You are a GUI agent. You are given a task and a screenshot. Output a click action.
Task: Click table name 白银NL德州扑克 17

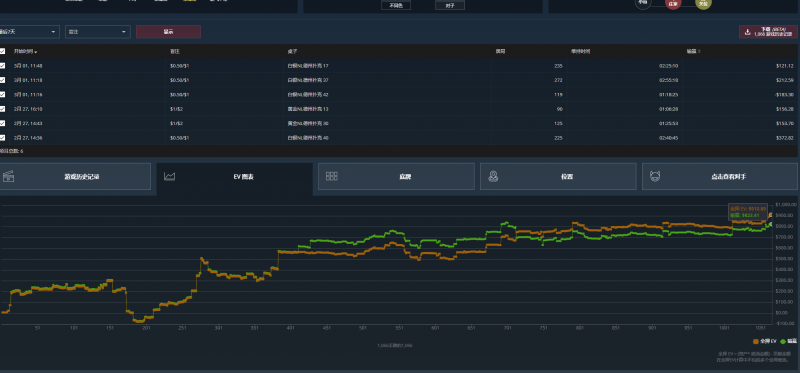coord(308,66)
